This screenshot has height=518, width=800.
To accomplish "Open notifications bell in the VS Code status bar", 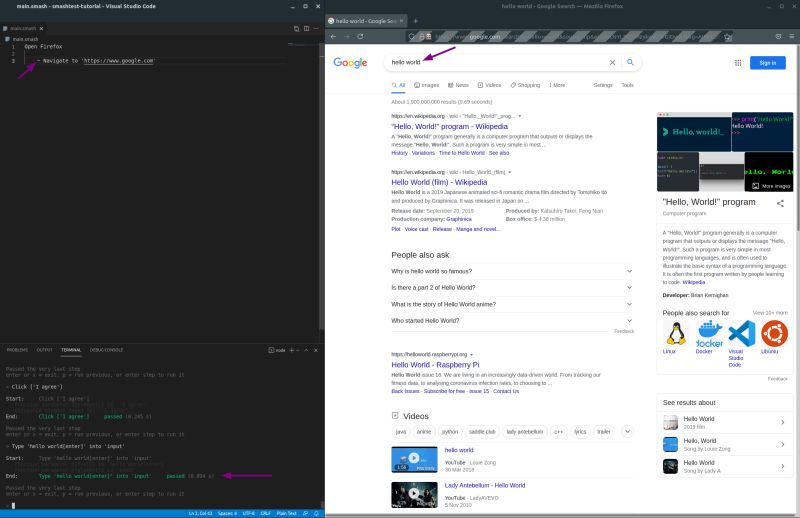I will tap(316, 513).
